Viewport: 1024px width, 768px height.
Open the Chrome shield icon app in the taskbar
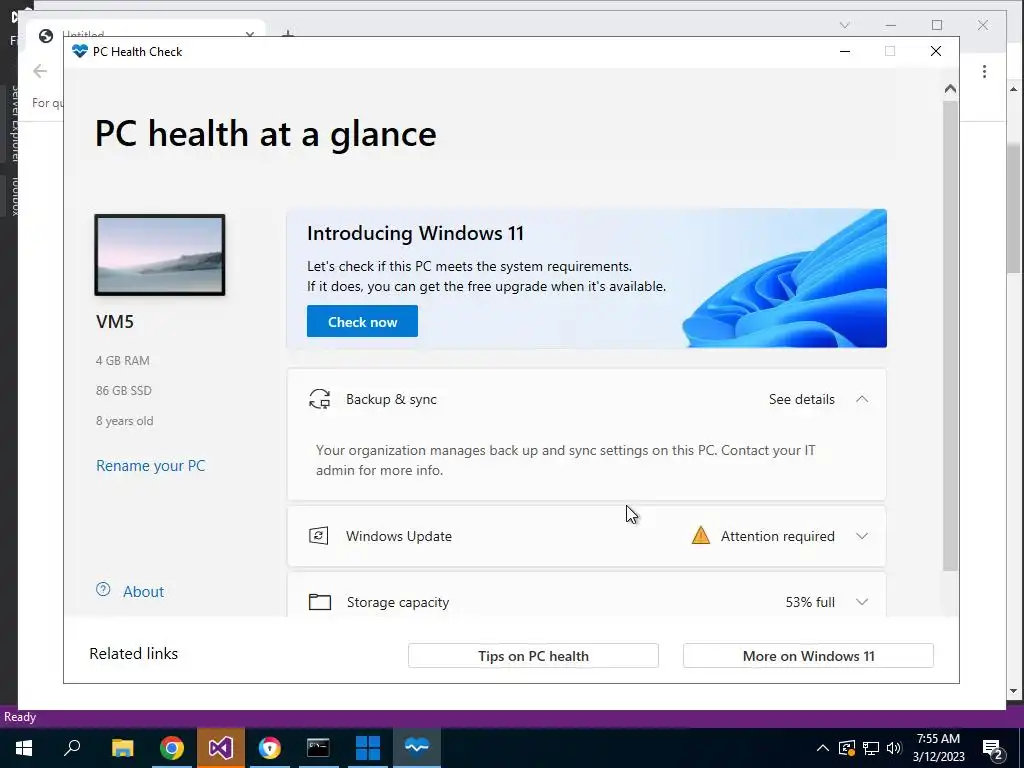pyautogui.click(x=269, y=748)
